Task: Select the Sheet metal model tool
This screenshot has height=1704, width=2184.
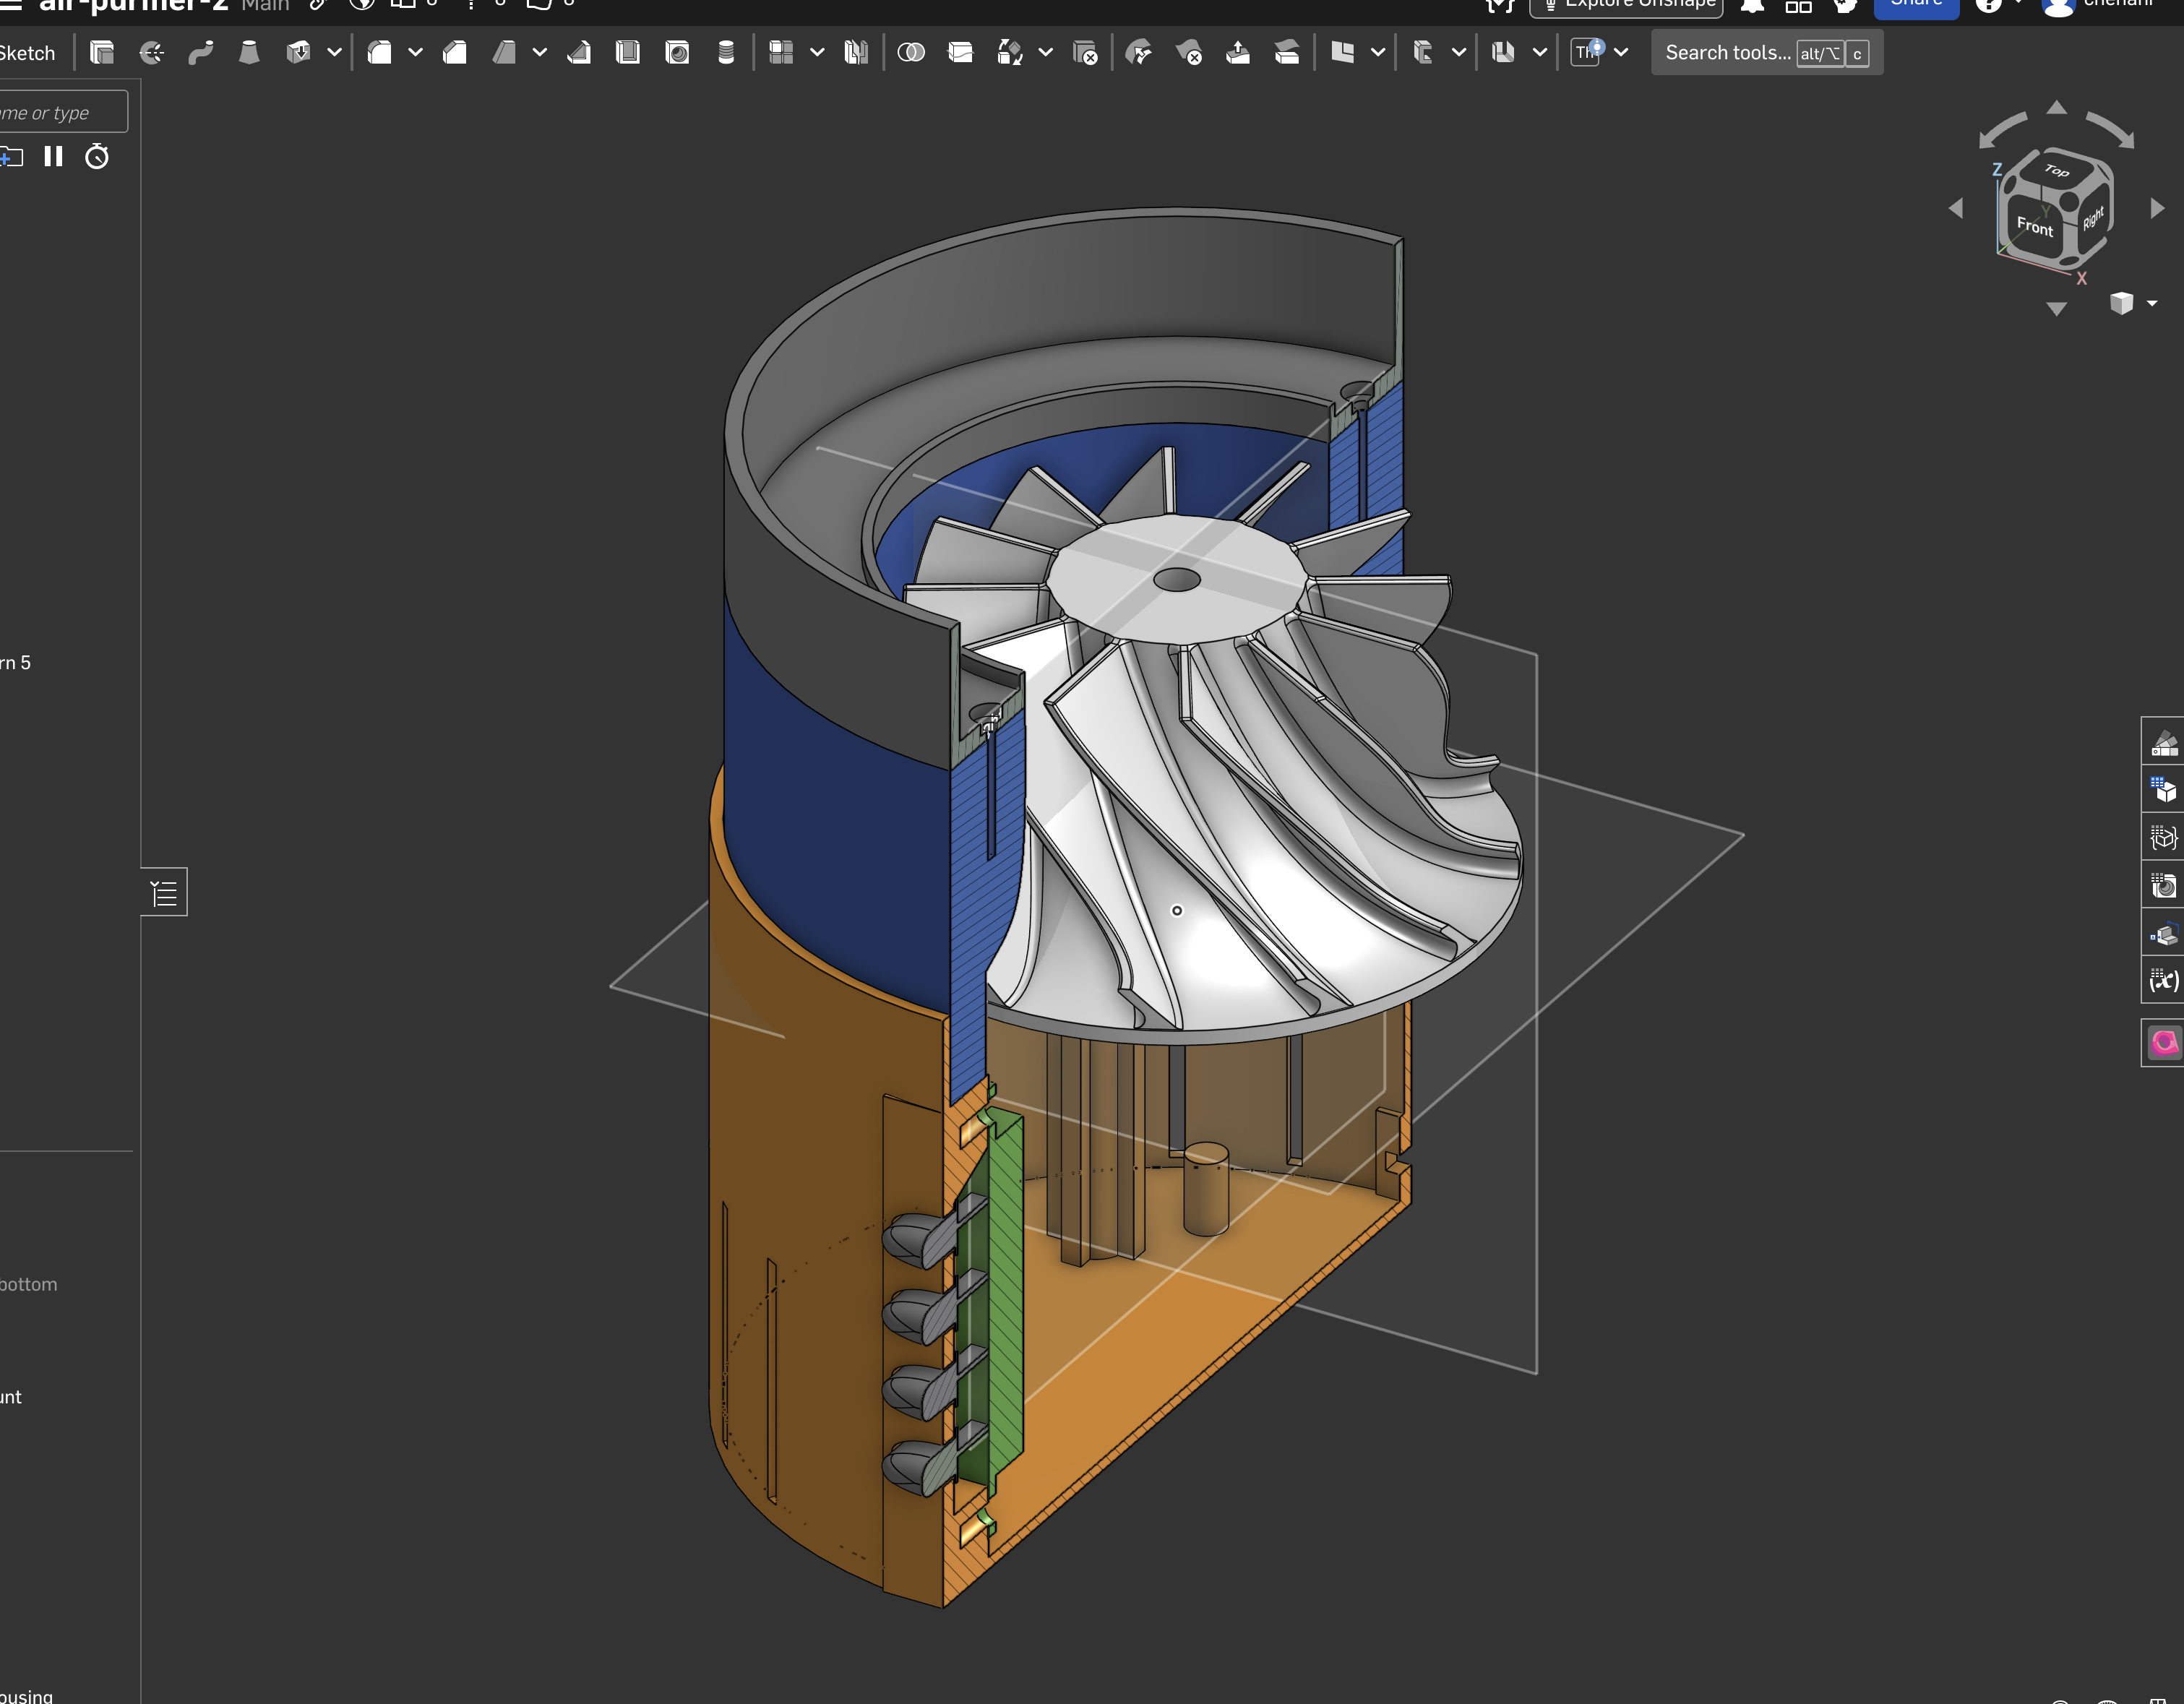Action: (x=1504, y=53)
